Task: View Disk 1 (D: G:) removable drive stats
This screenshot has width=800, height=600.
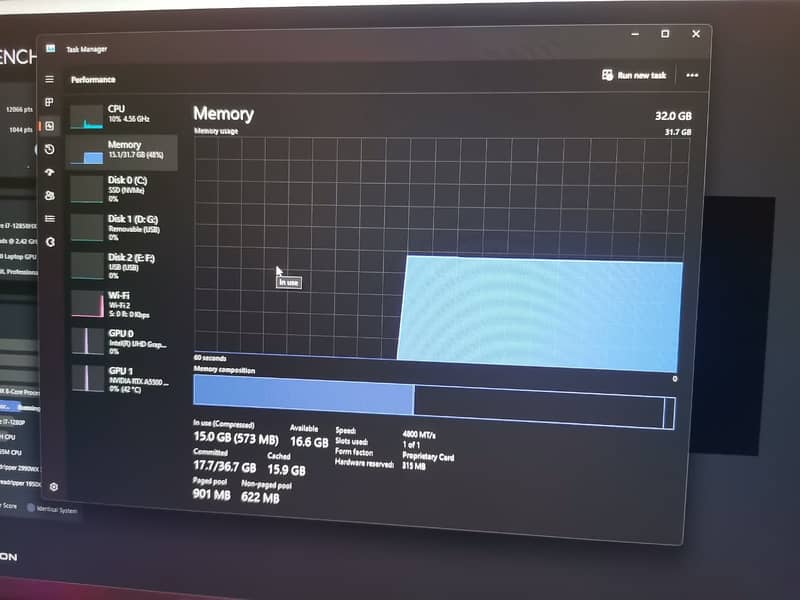Action: [120, 227]
